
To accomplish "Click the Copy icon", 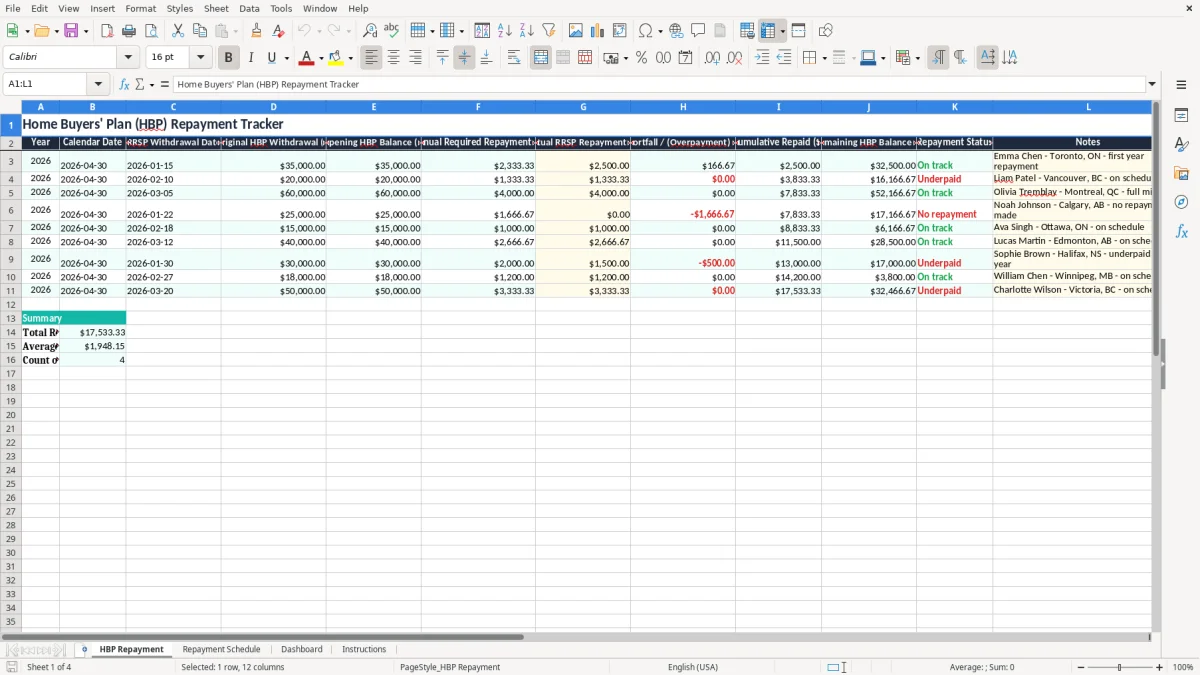I will 200,31.
